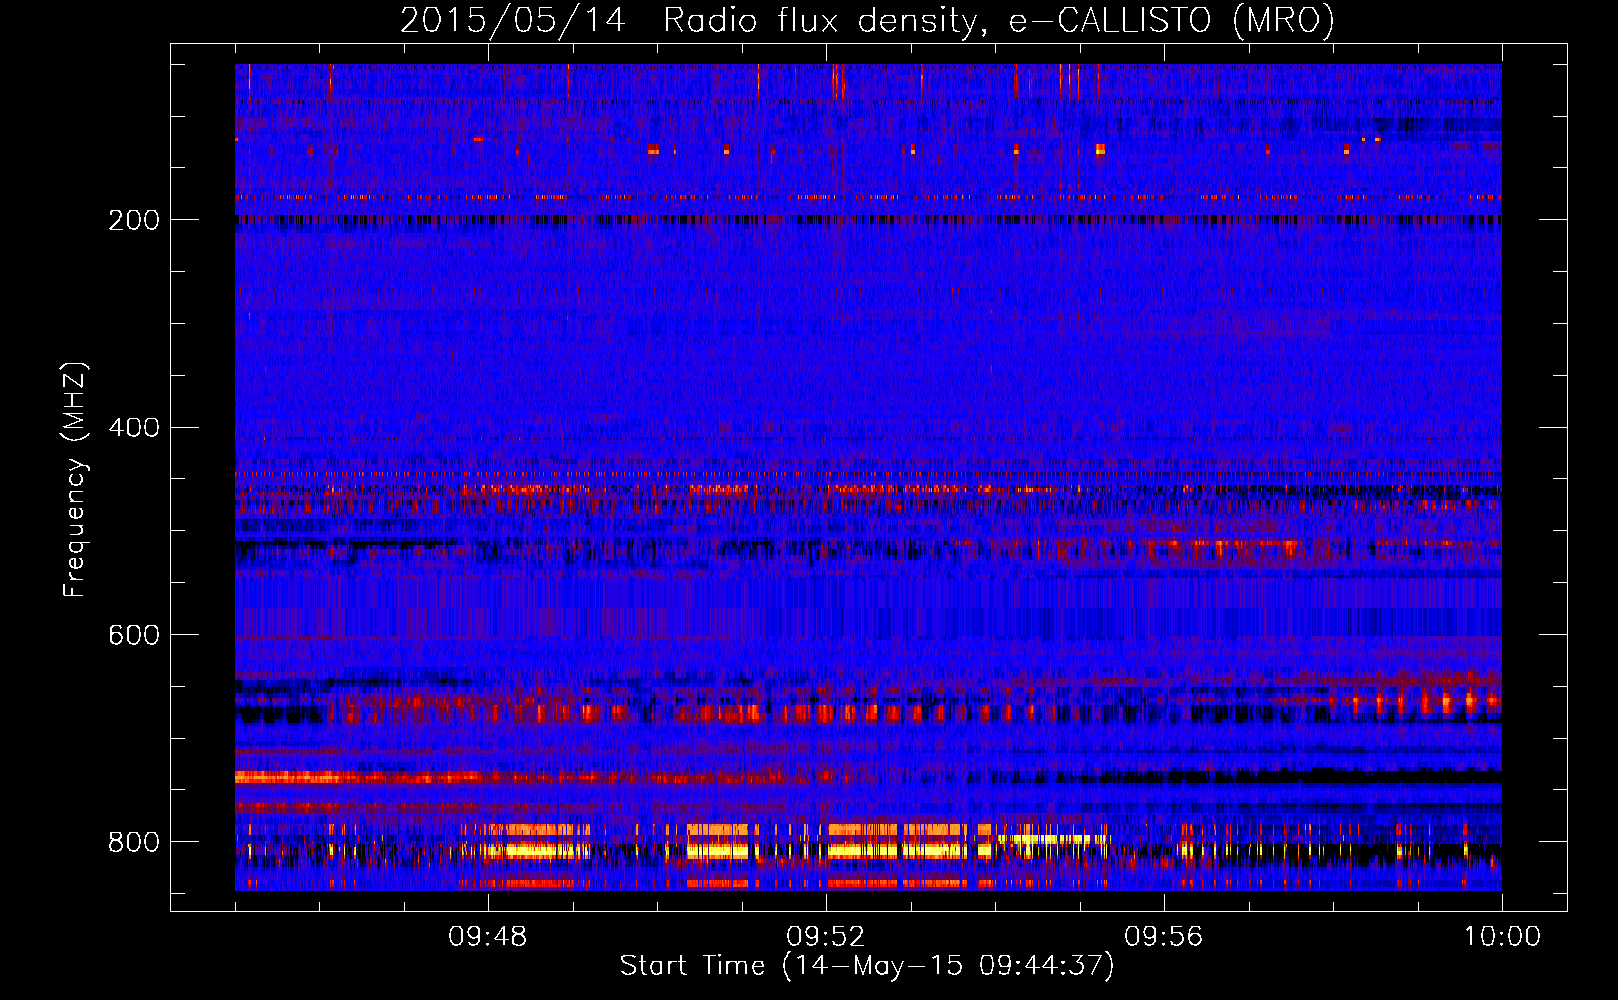Image resolution: width=1618 pixels, height=1000 pixels.
Task: Select the 600 frequency tick label
Action: pos(134,635)
